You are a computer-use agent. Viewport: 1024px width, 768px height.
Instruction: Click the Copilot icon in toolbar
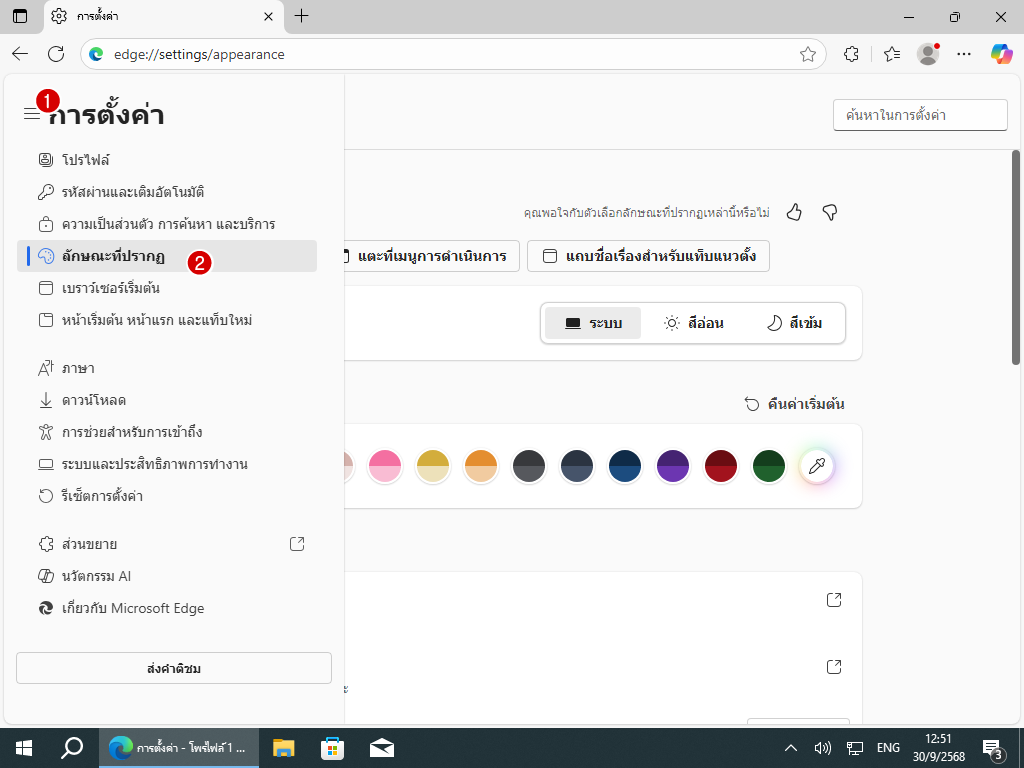1001,54
